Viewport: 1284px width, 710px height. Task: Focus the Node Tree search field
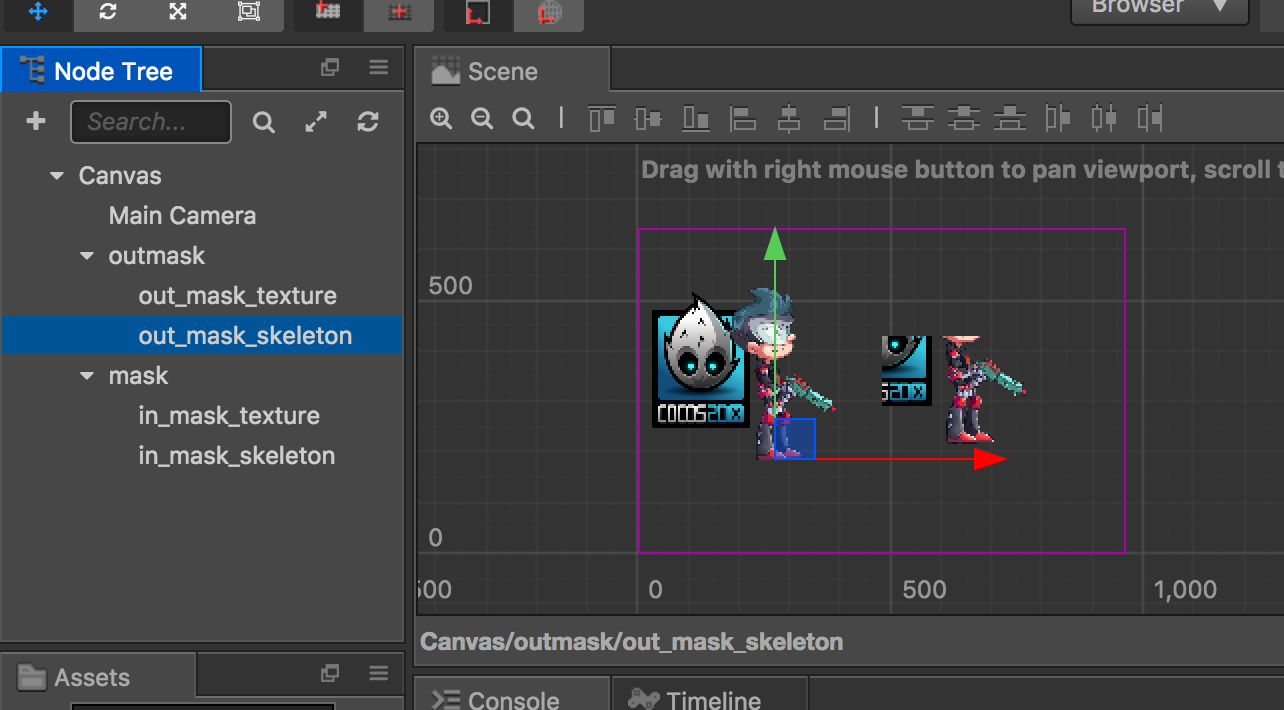151,122
